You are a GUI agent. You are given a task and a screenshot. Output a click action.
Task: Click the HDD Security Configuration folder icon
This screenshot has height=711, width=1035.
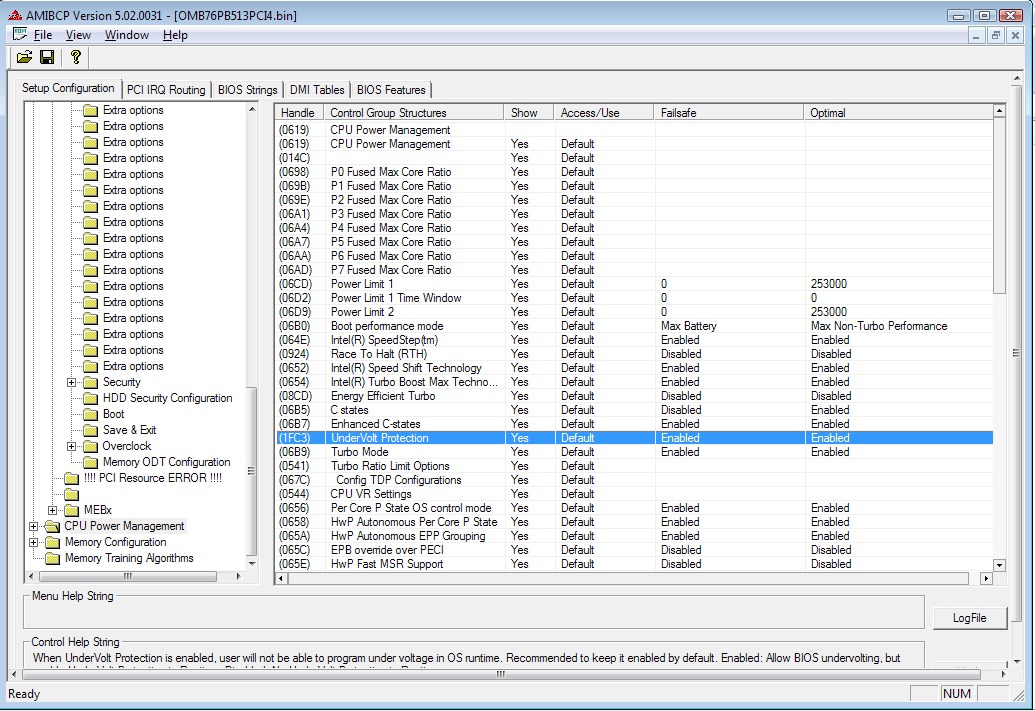(90, 398)
